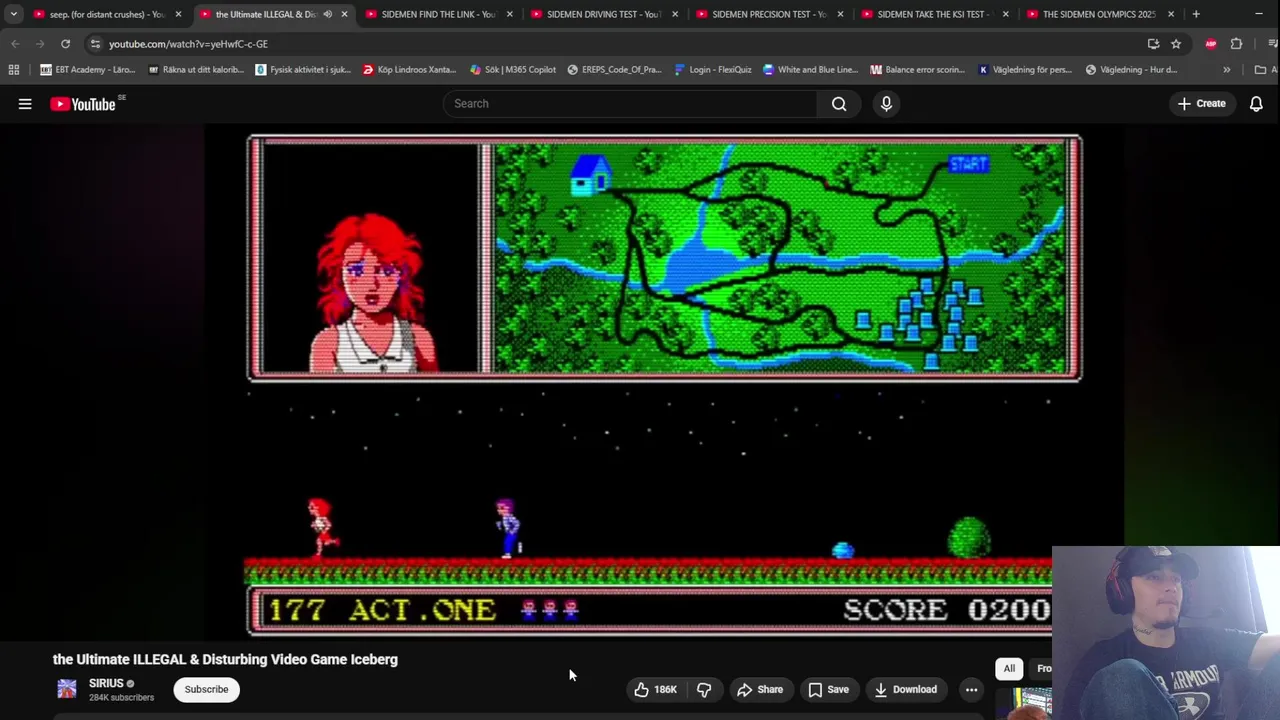Click the search magnifier button
The height and width of the screenshot is (720, 1280).
click(839, 104)
